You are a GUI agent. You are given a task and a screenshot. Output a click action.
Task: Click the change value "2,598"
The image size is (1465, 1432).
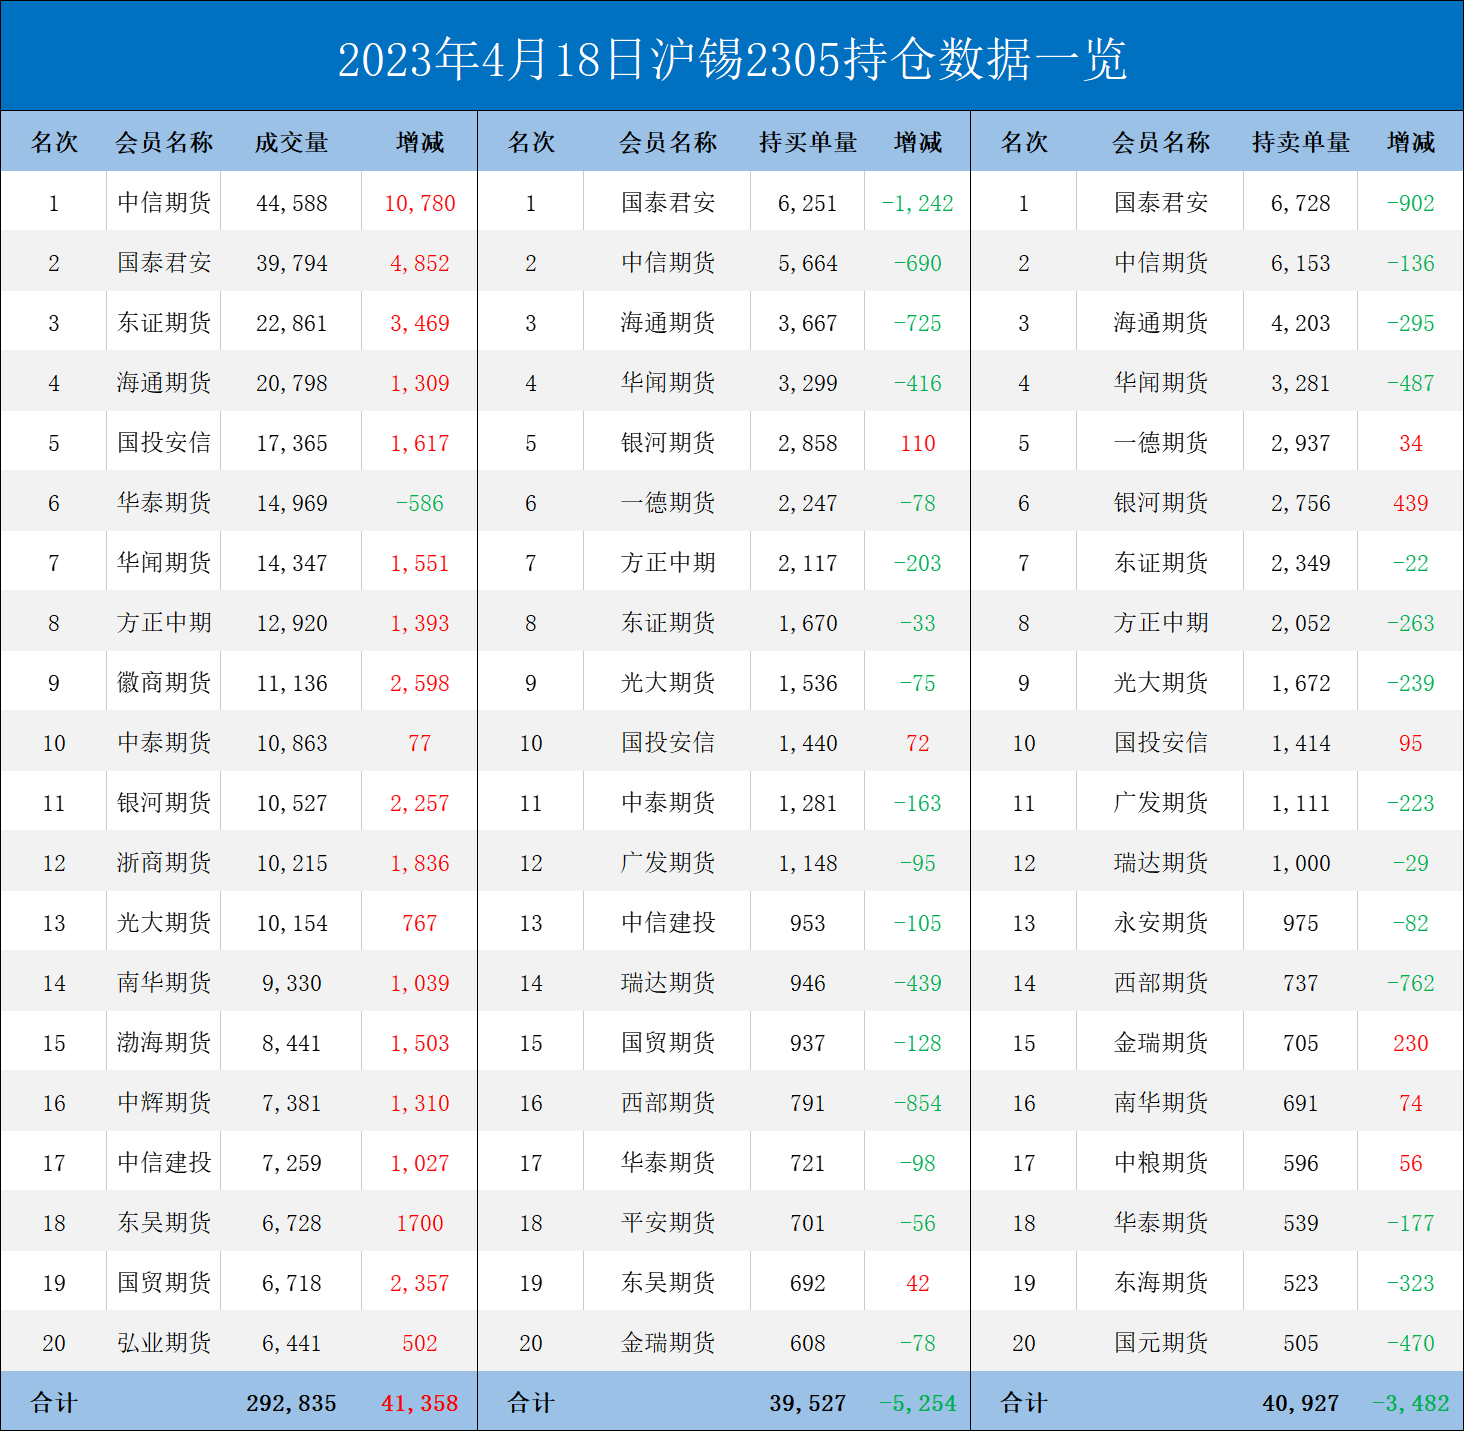(x=420, y=683)
